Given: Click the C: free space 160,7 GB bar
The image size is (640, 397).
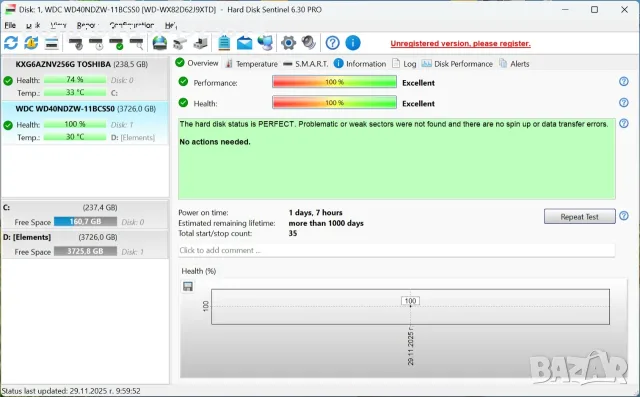Looking at the screenshot, I should click(x=85, y=222).
